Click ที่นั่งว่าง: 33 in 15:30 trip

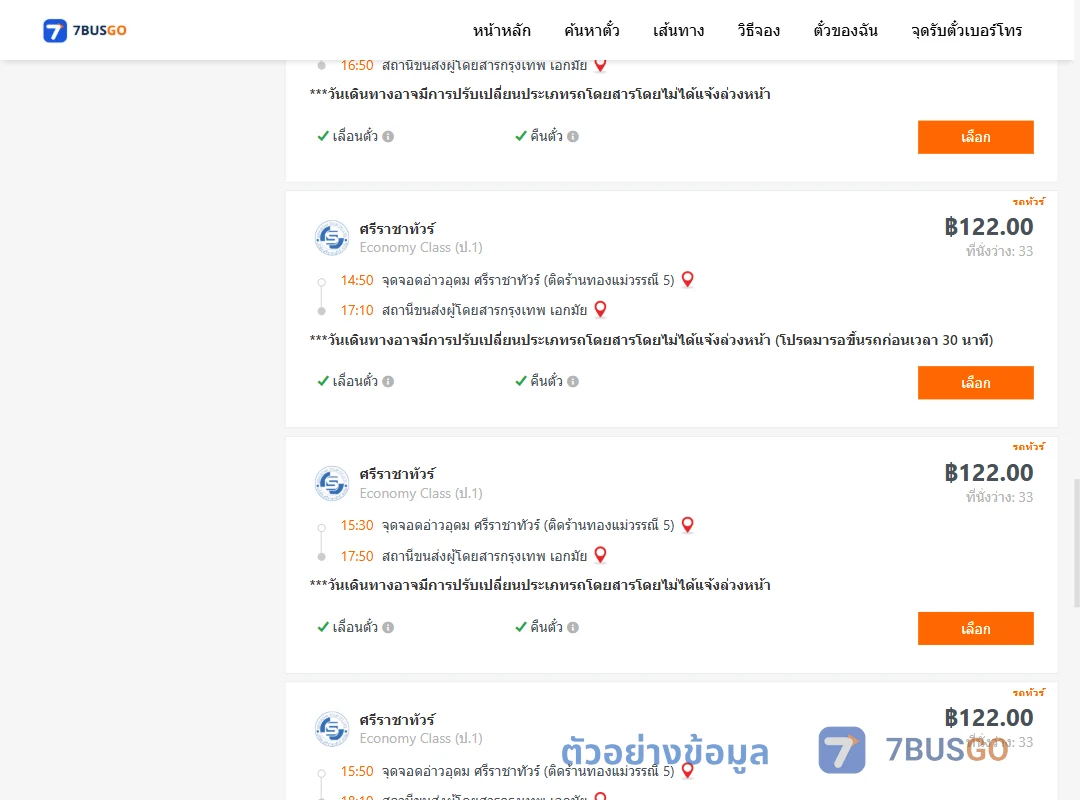999,498
